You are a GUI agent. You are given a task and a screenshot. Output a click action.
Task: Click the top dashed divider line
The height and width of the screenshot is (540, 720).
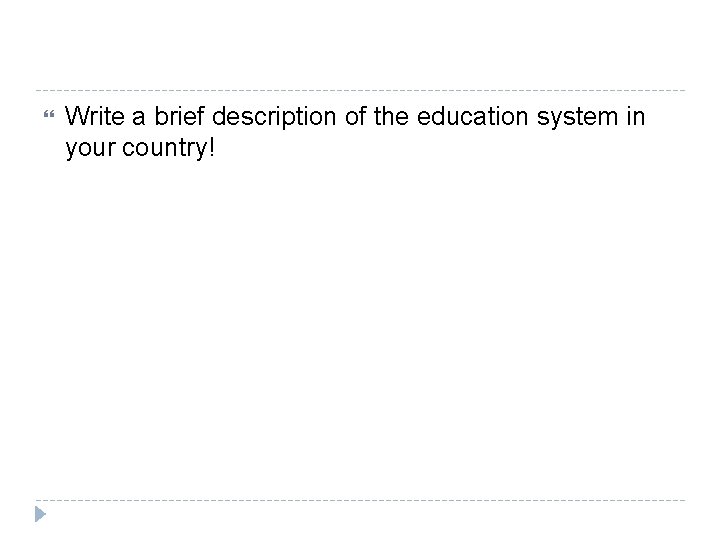pyautogui.click(x=360, y=90)
